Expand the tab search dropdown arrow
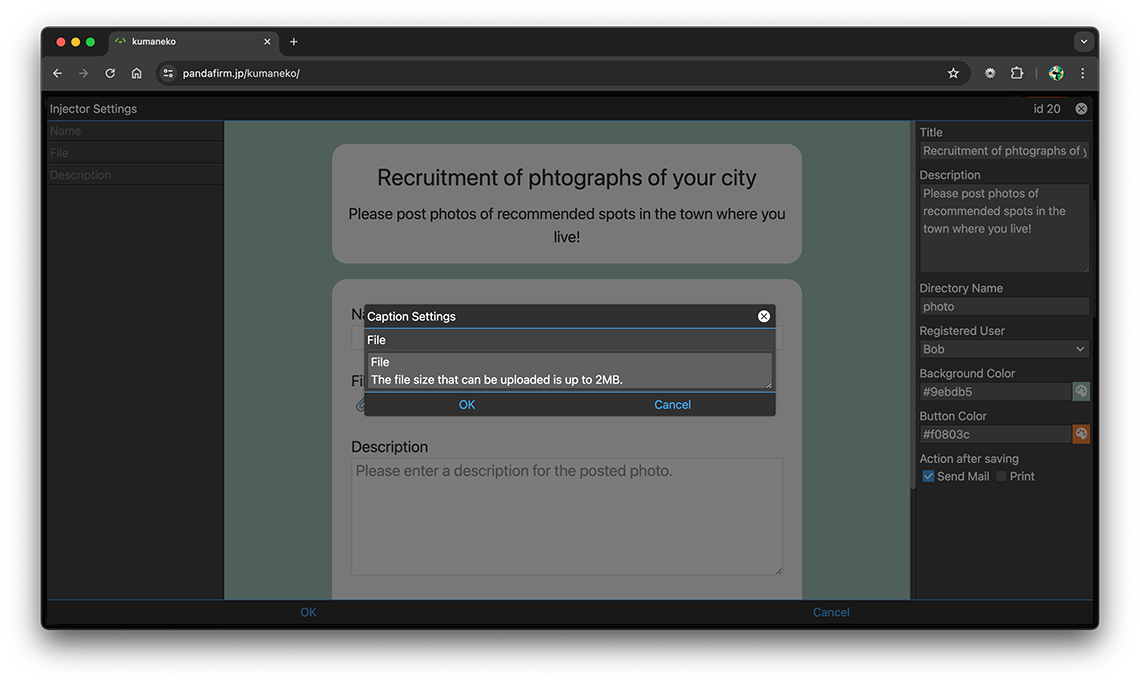Image resolution: width=1140 pixels, height=683 pixels. pyautogui.click(x=1083, y=42)
